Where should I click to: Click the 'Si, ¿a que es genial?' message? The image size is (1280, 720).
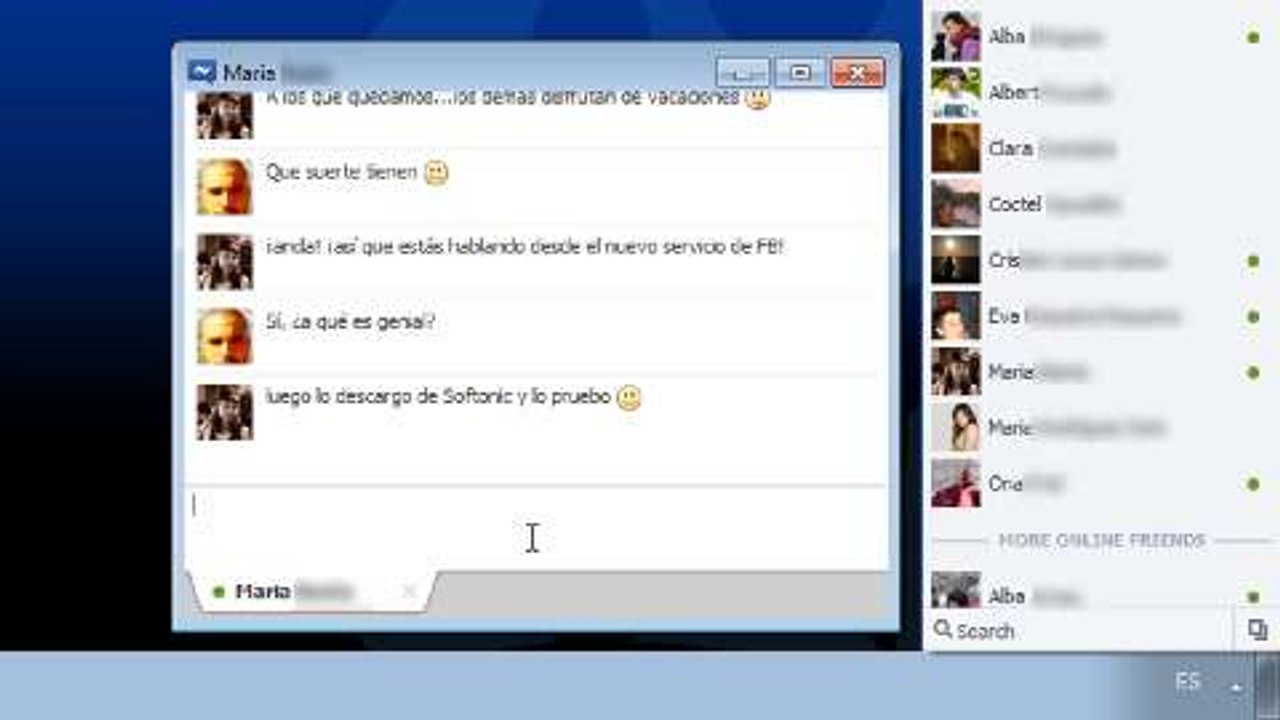350,322
